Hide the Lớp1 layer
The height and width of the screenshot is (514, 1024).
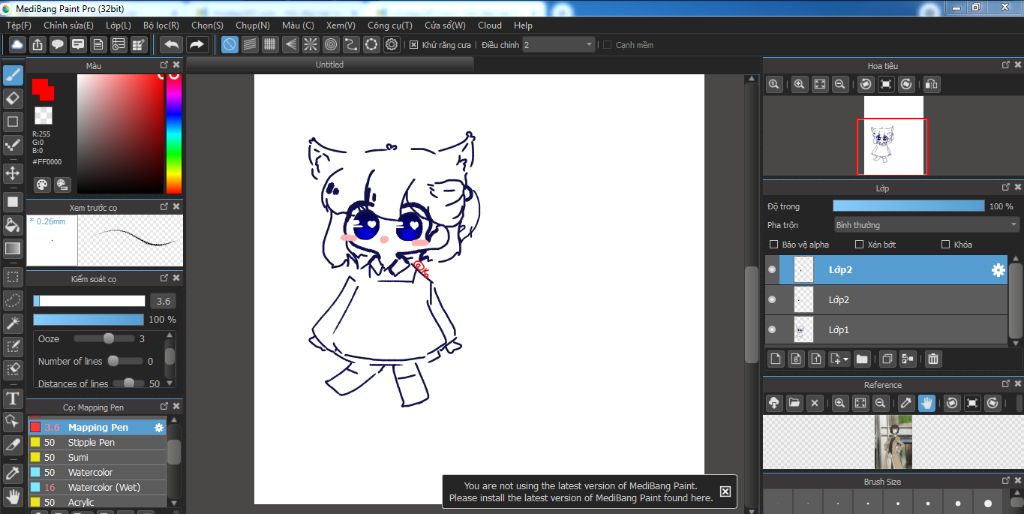773,330
